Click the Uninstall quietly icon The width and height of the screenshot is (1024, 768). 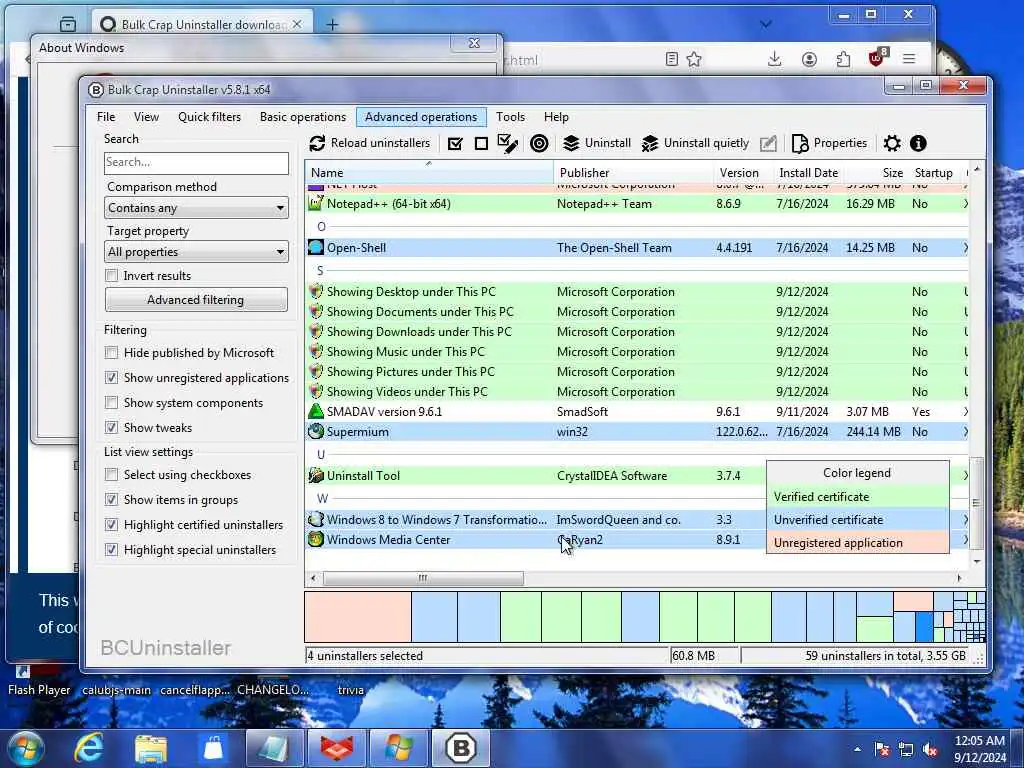coord(650,143)
